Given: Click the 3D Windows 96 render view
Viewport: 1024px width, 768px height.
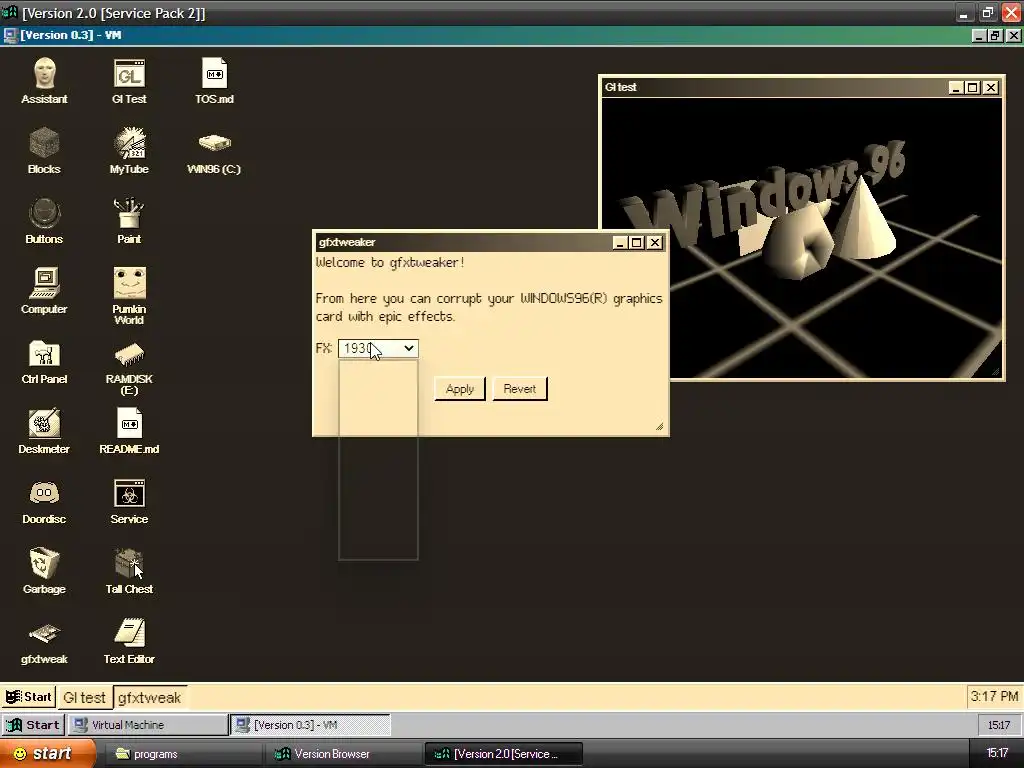Looking at the screenshot, I should (x=802, y=237).
